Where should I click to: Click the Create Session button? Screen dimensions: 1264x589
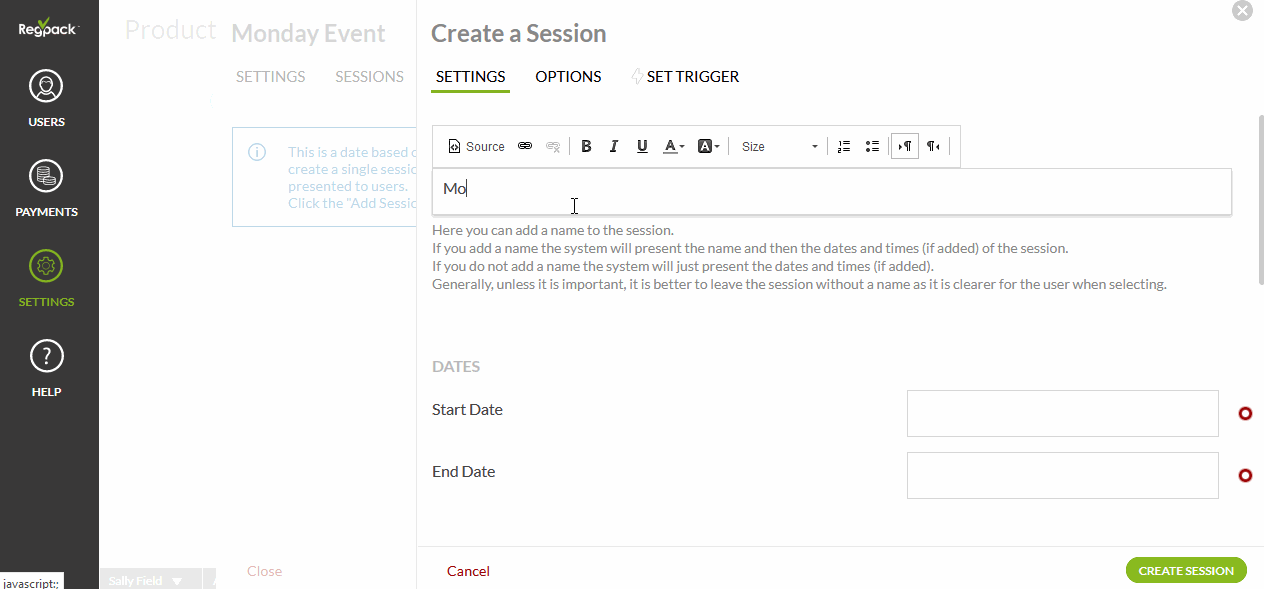point(1186,571)
